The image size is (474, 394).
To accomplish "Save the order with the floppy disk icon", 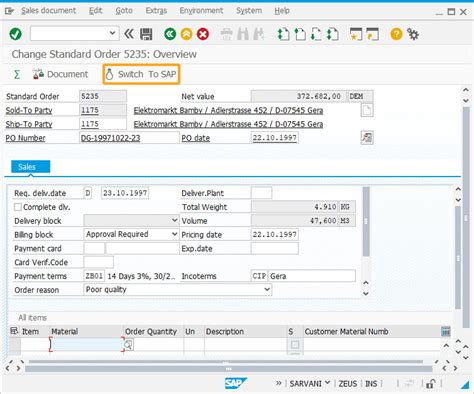I will tap(146, 34).
